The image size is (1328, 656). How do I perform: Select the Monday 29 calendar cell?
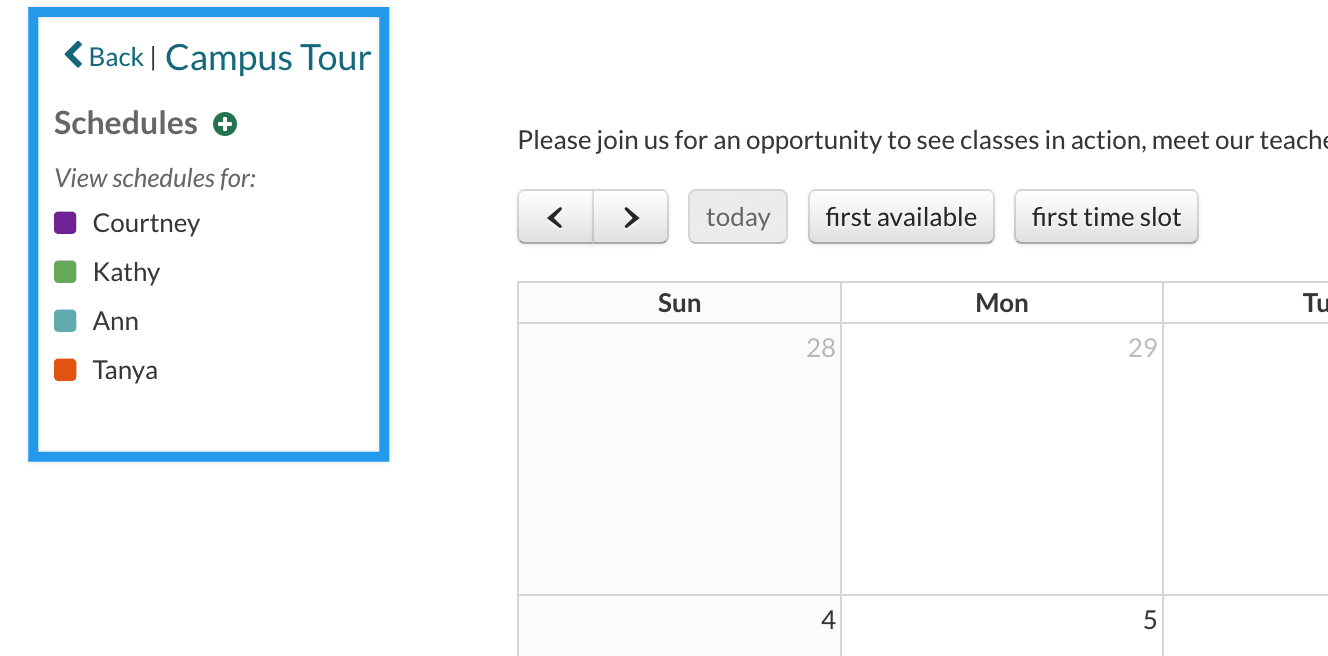point(1002,460)
